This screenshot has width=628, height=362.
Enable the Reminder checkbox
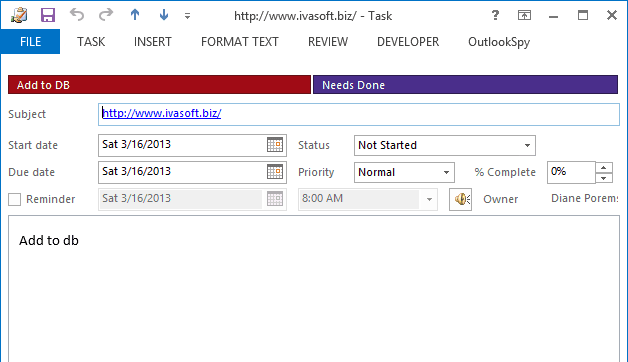click(14, 199)
